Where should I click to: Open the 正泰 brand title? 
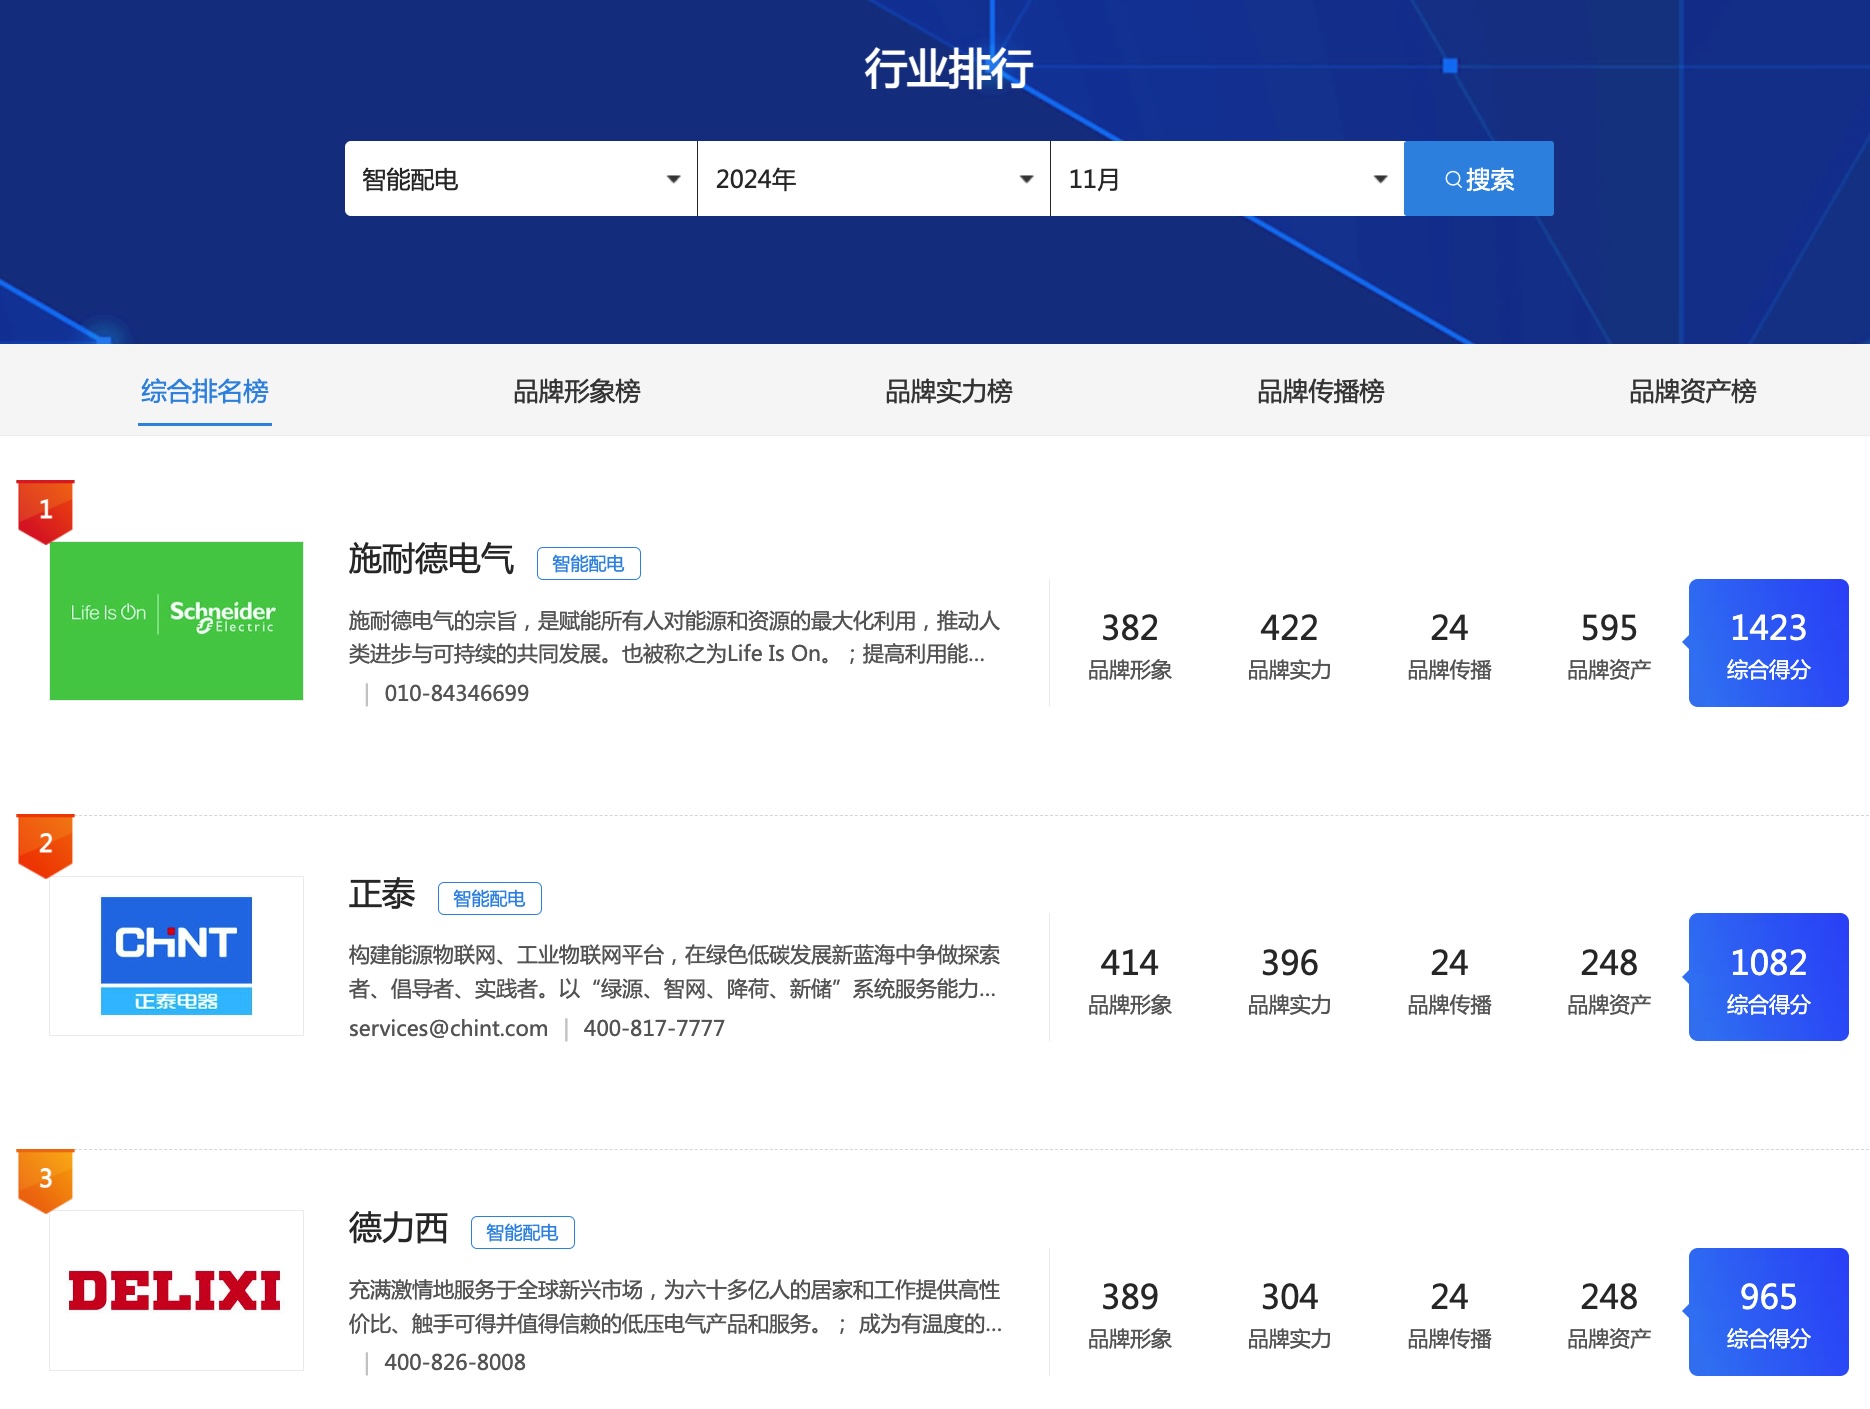click(x=381, y=894)
